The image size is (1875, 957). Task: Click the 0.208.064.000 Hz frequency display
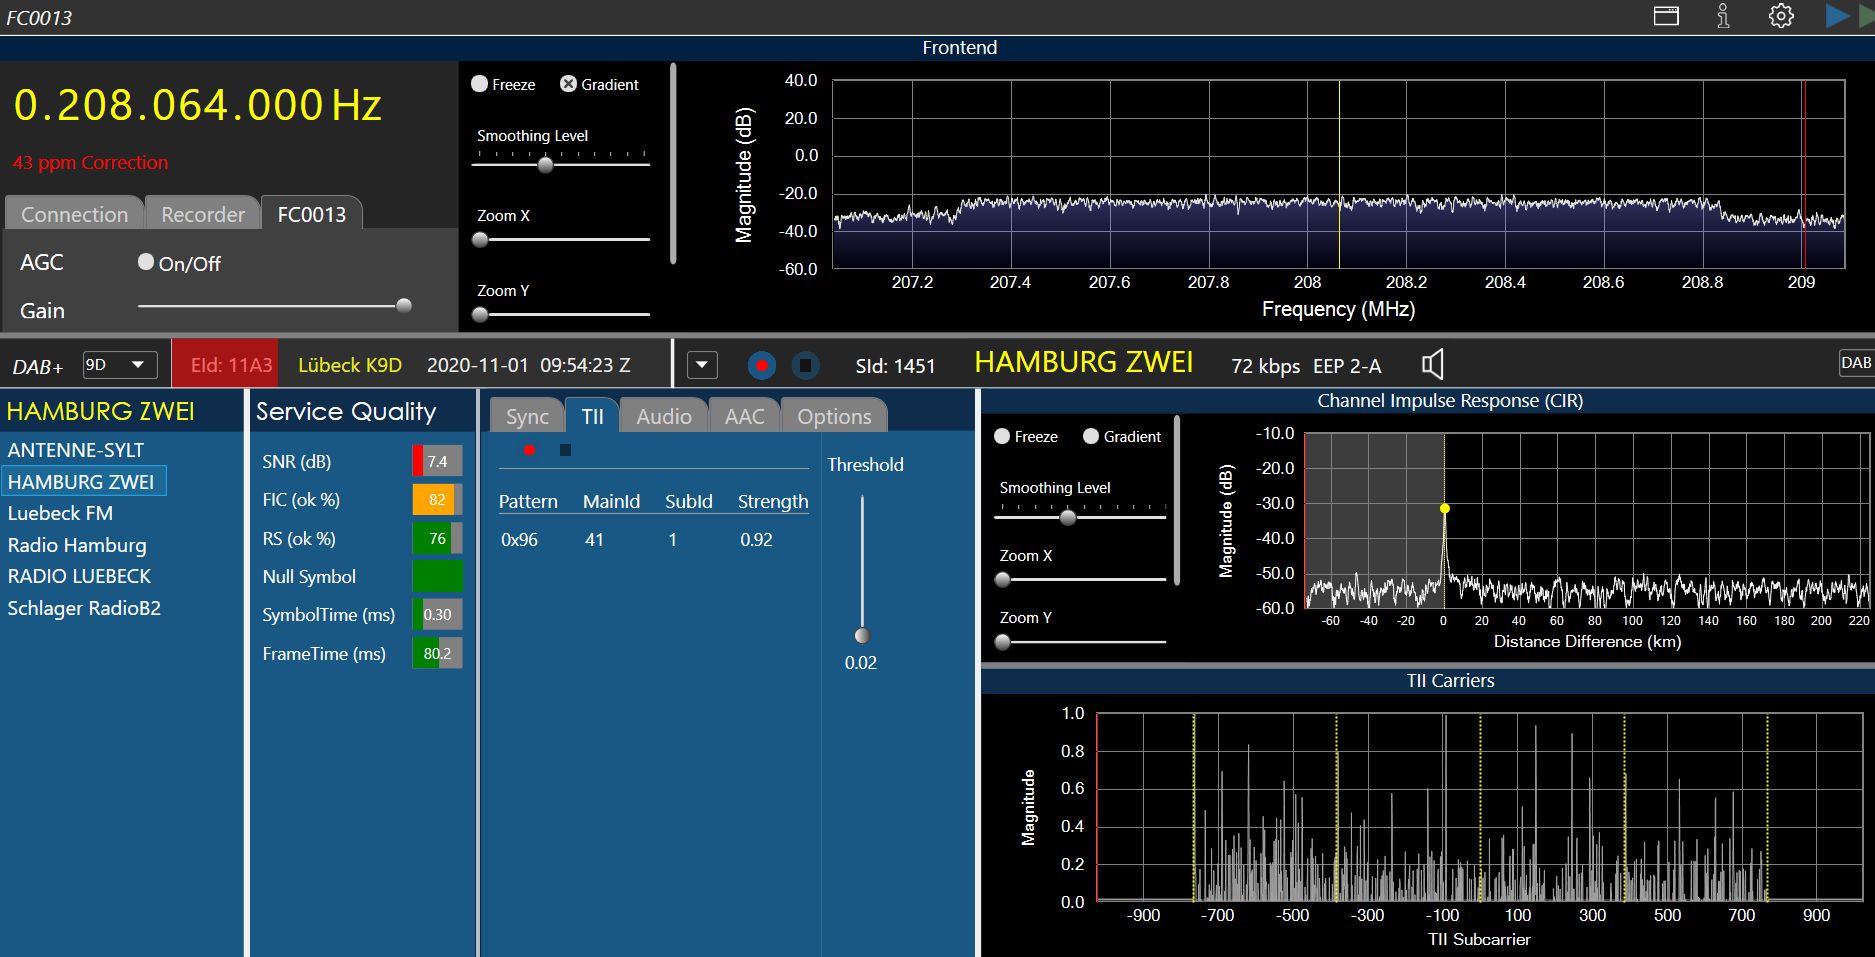coord(197,105)
